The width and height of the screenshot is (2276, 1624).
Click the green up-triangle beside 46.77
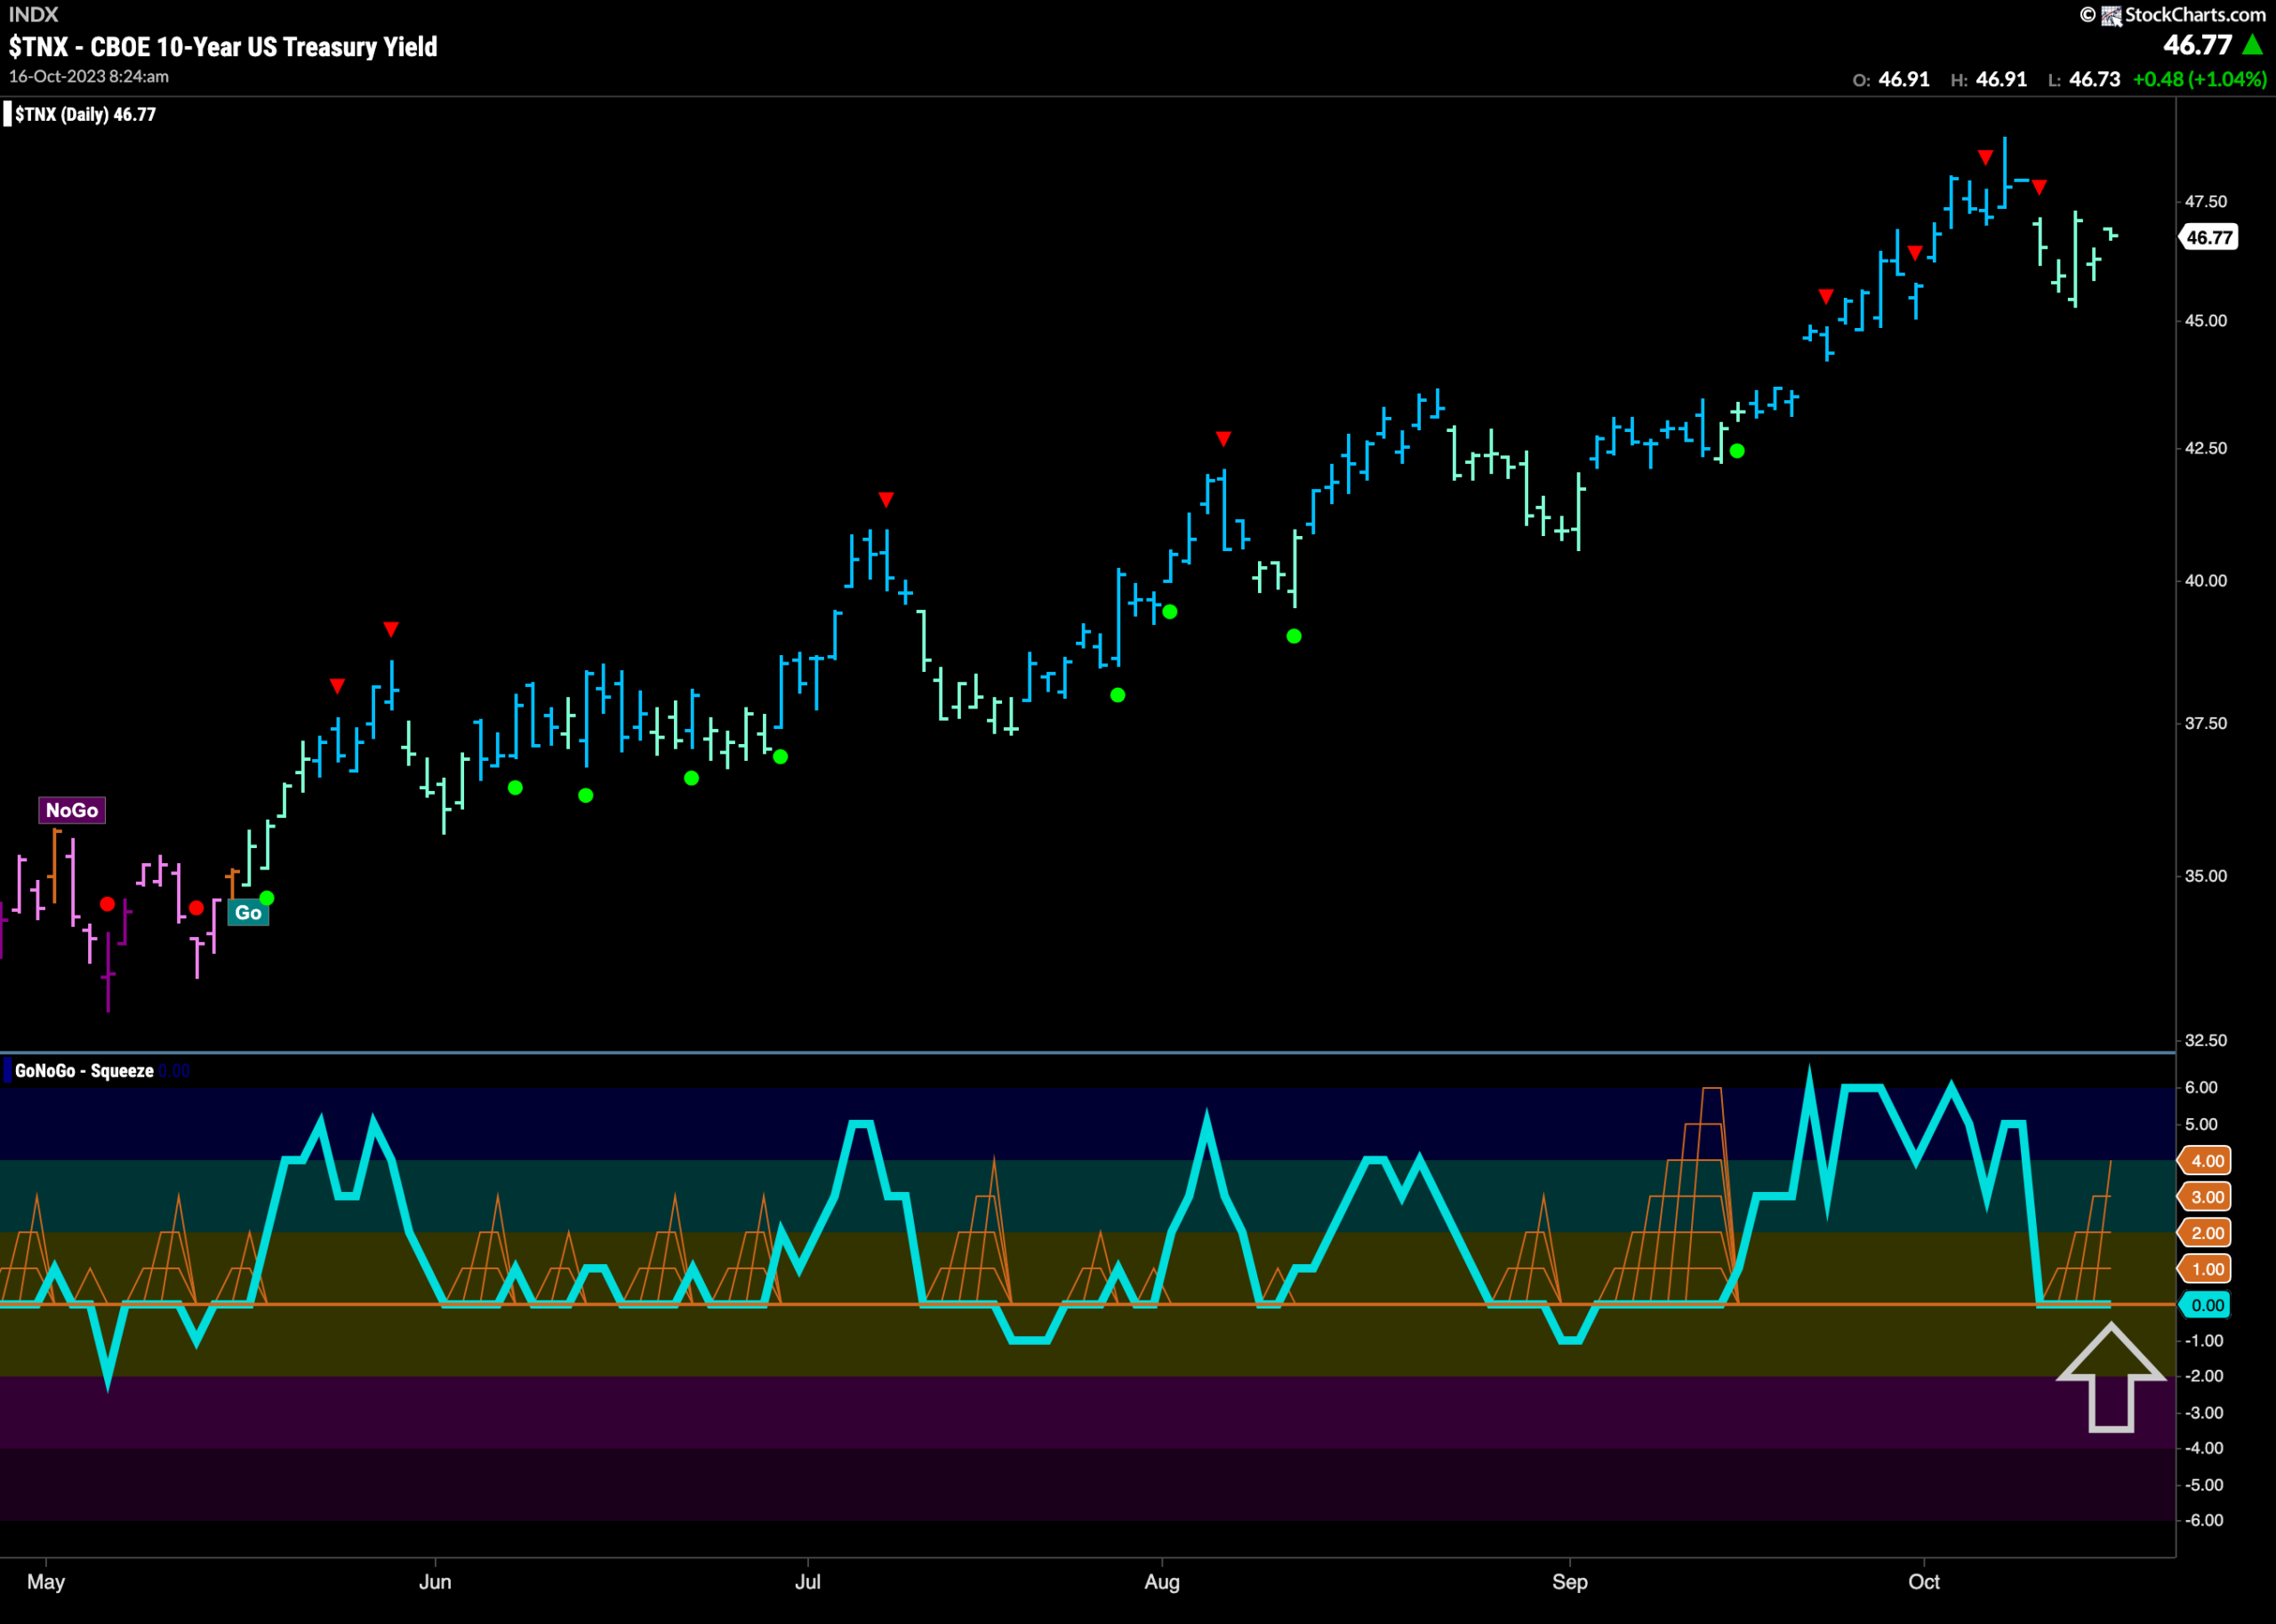coord(2253,45)
